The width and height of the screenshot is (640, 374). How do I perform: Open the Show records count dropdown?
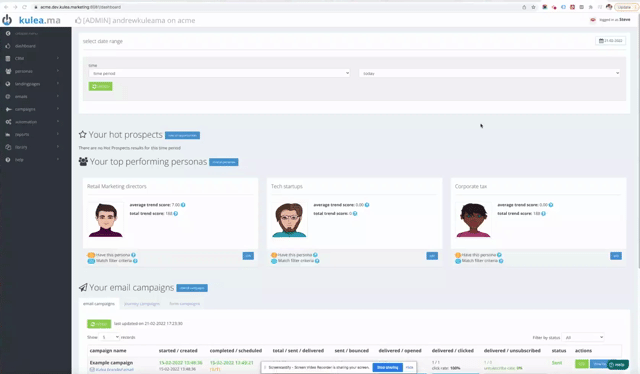point(109,337)
